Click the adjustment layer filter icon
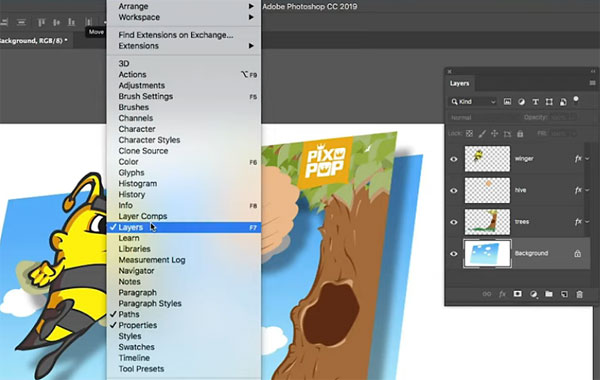This screenshot has width=600, height=380. click(x=521, y=102)
